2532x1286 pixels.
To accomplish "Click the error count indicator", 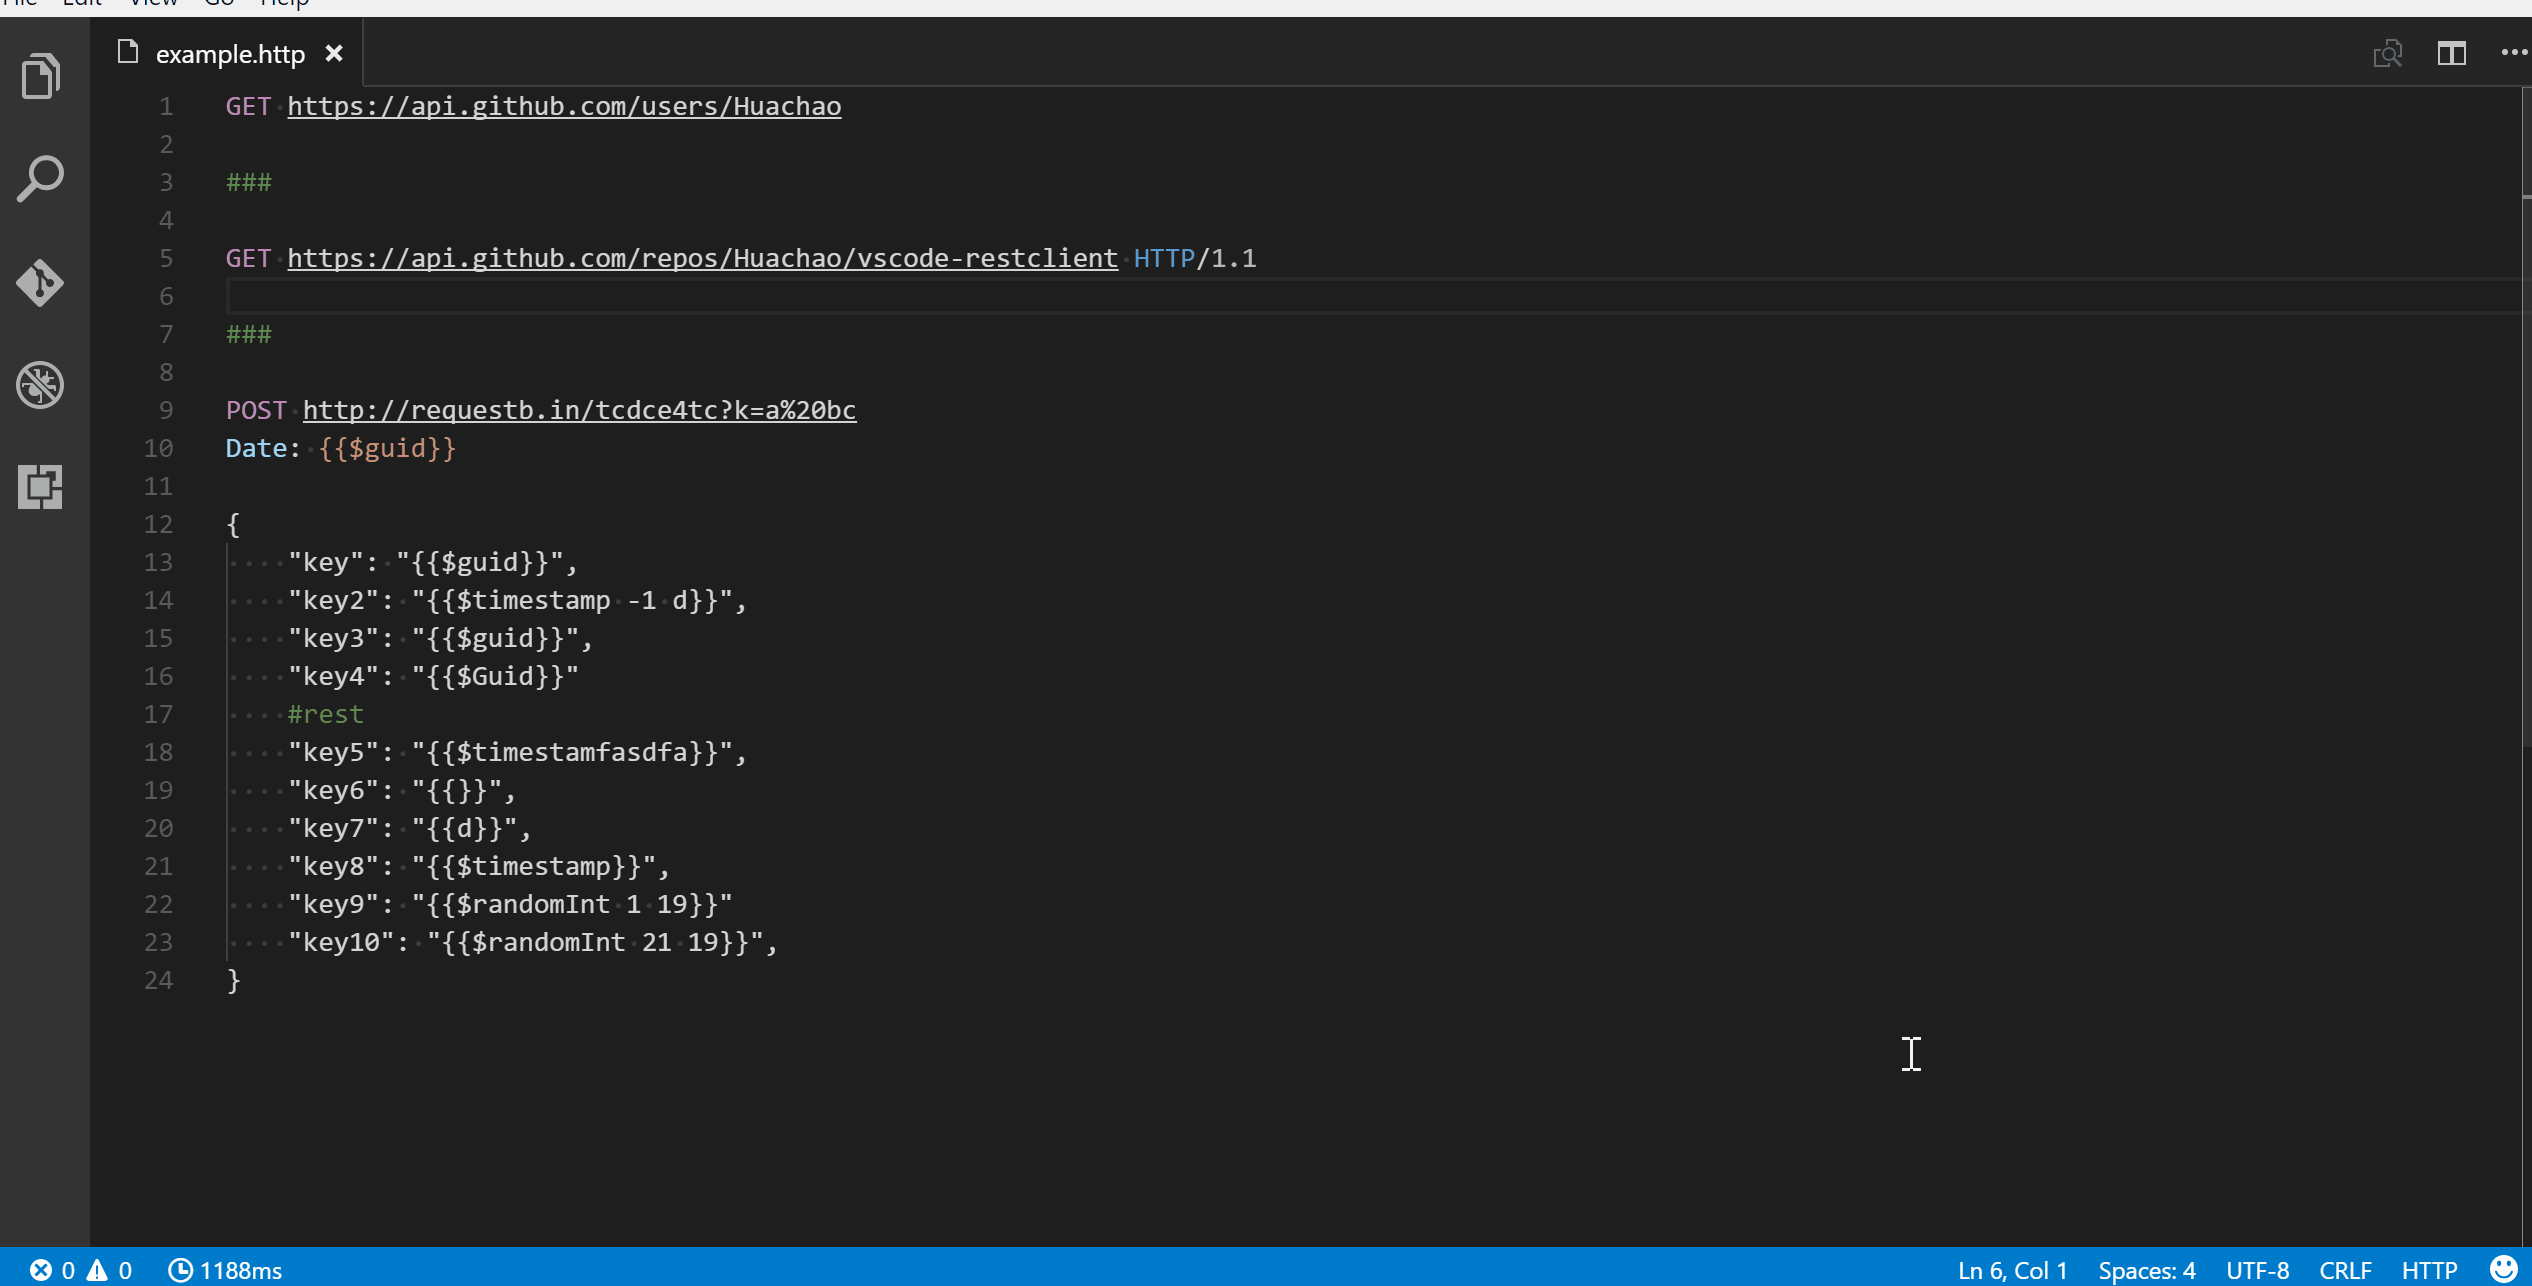I will [53, 1269].
